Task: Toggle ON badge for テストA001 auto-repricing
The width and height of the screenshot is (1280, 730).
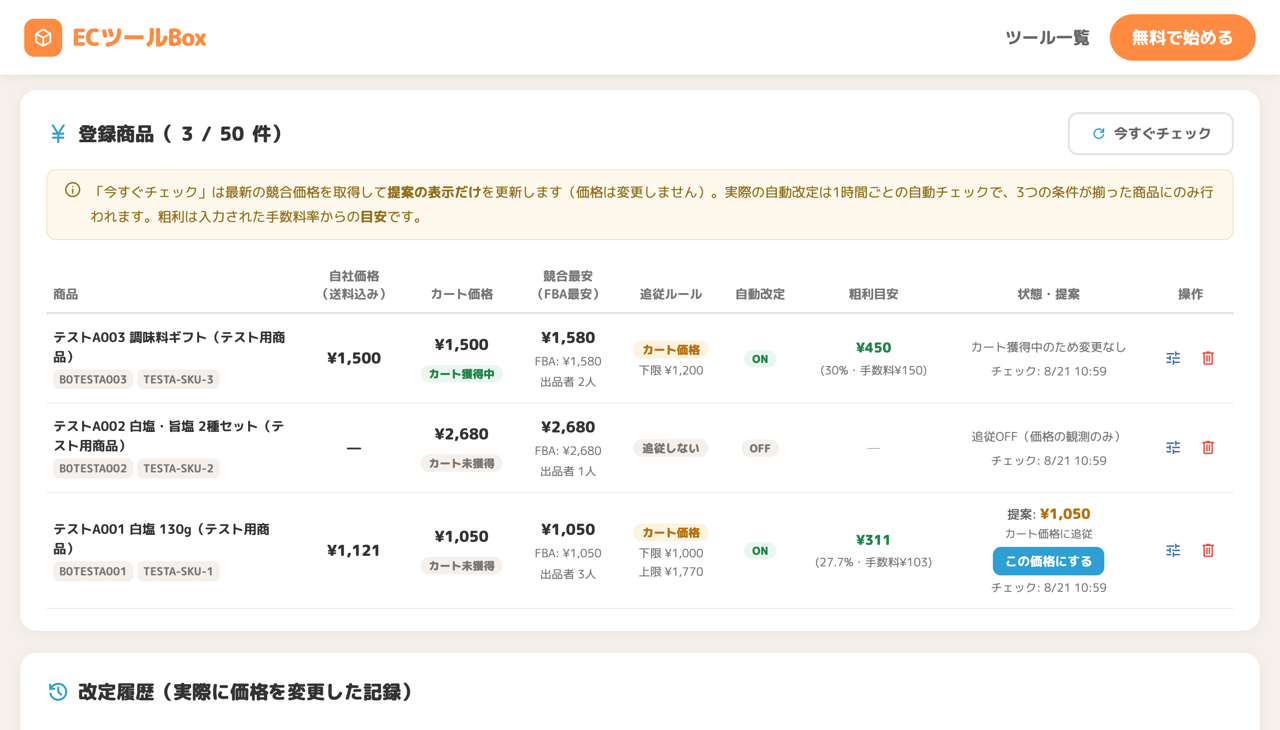Action: click(760, 551)
